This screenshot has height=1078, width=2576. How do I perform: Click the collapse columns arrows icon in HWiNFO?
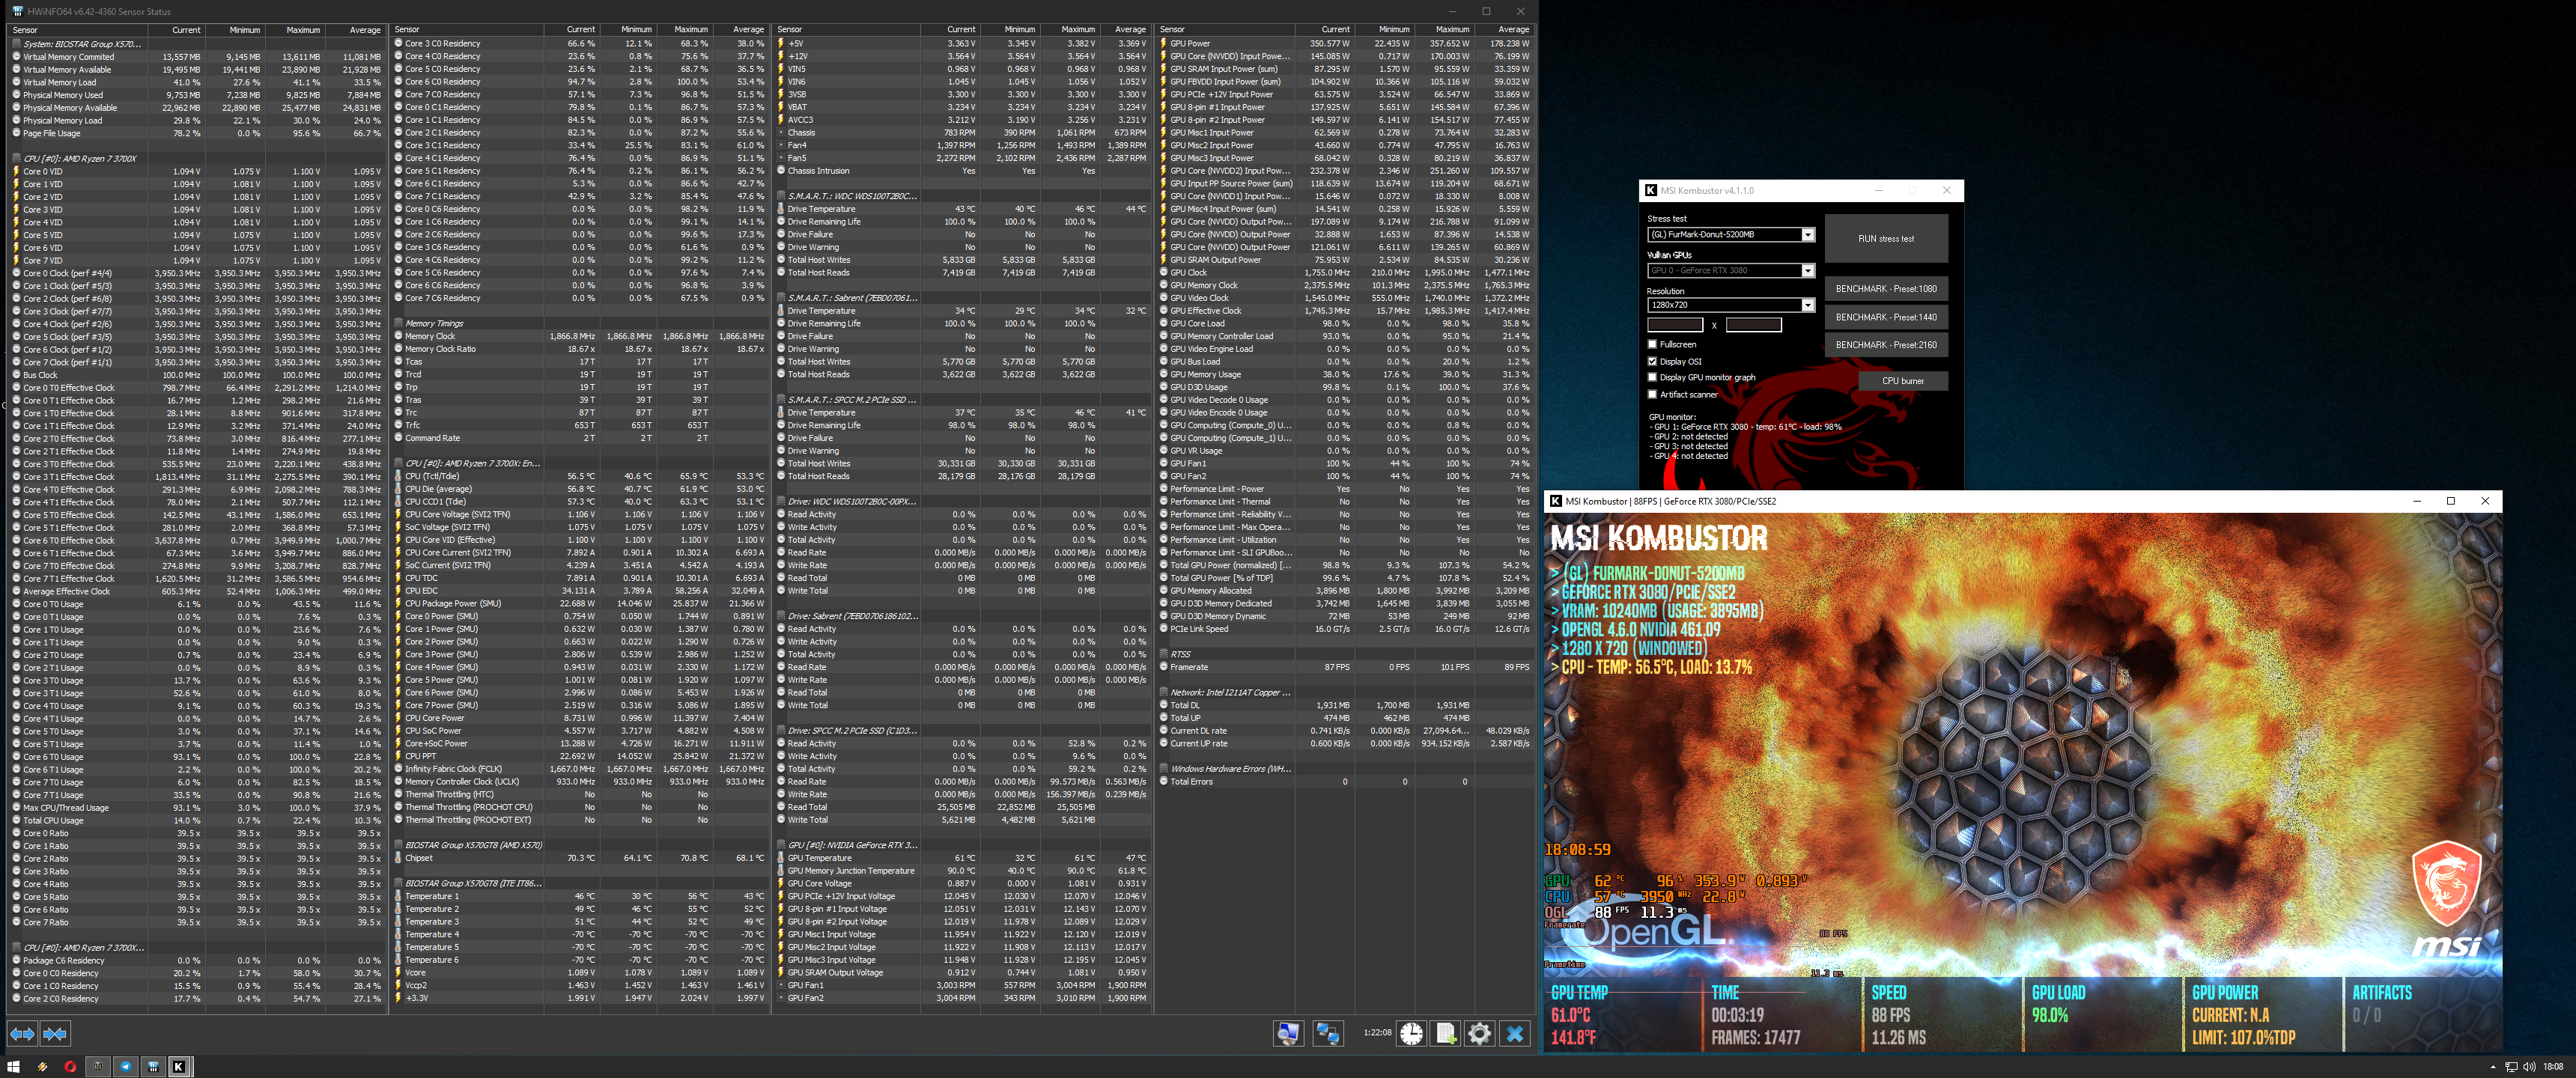[x=55, y=1033]
